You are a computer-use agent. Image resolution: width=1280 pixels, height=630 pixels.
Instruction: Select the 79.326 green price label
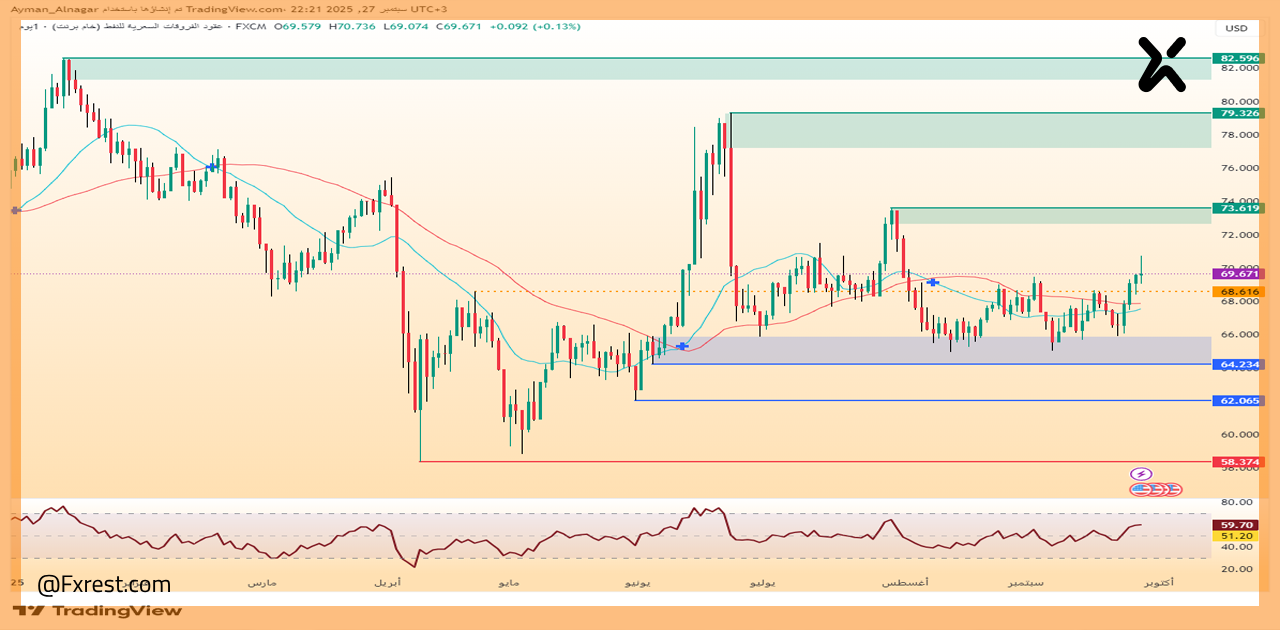pos(1239,113)
